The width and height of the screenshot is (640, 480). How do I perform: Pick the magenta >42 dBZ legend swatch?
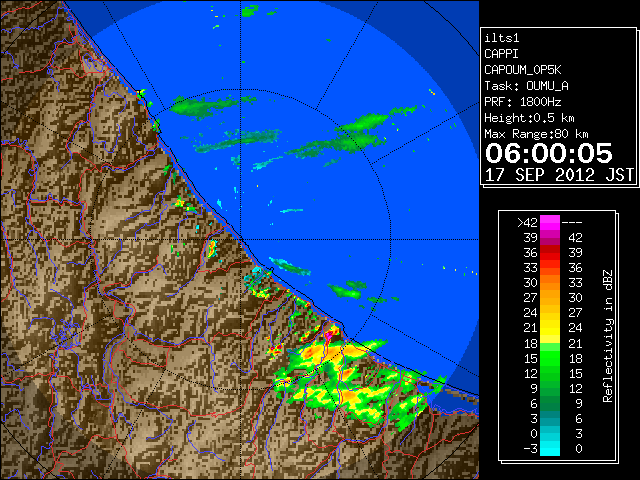550,223
